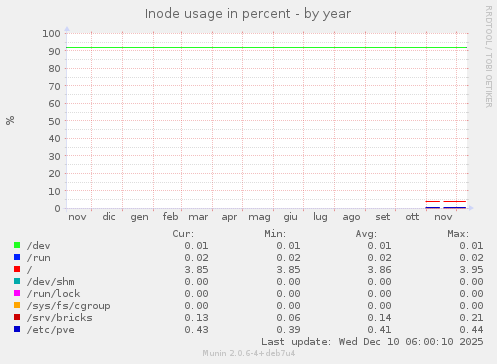Click the x-axis month label 'gen'
Viewport: 497px width, 364px height.
tap(139, 217)
